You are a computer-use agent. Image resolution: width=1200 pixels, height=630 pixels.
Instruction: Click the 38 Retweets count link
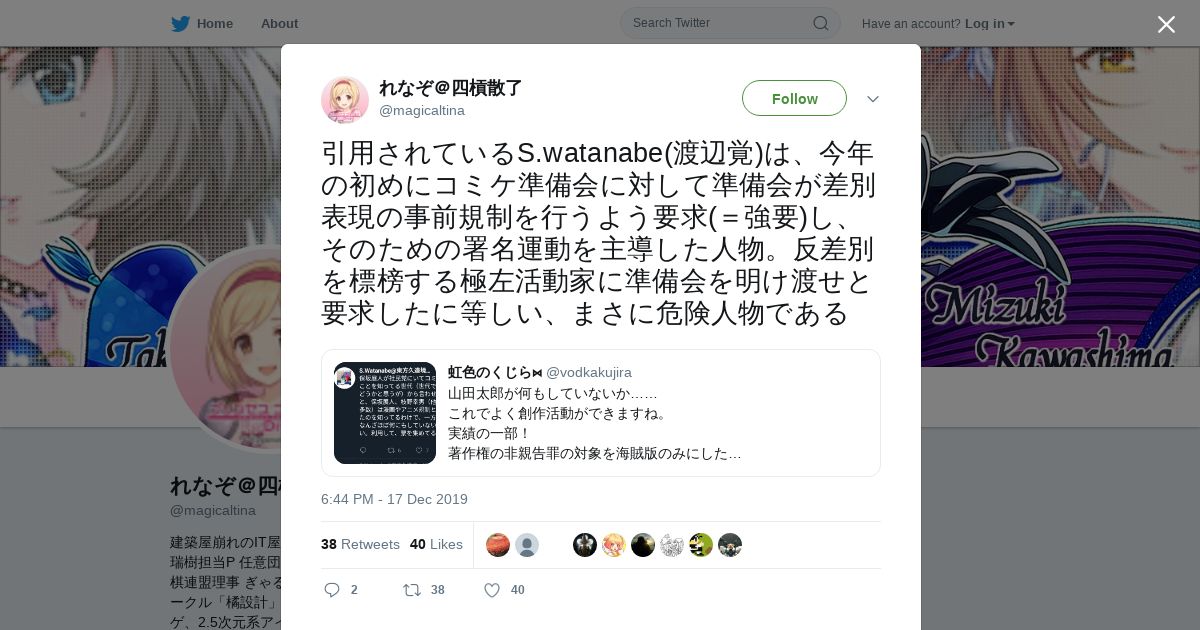(360, 544)
